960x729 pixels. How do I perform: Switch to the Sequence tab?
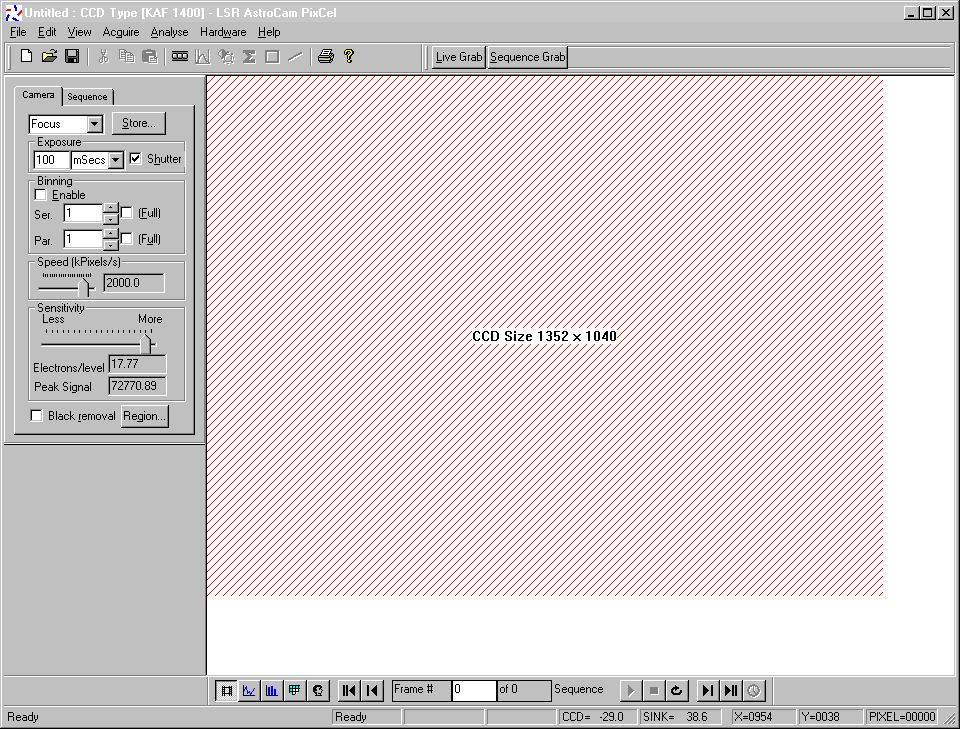point(87,97)
